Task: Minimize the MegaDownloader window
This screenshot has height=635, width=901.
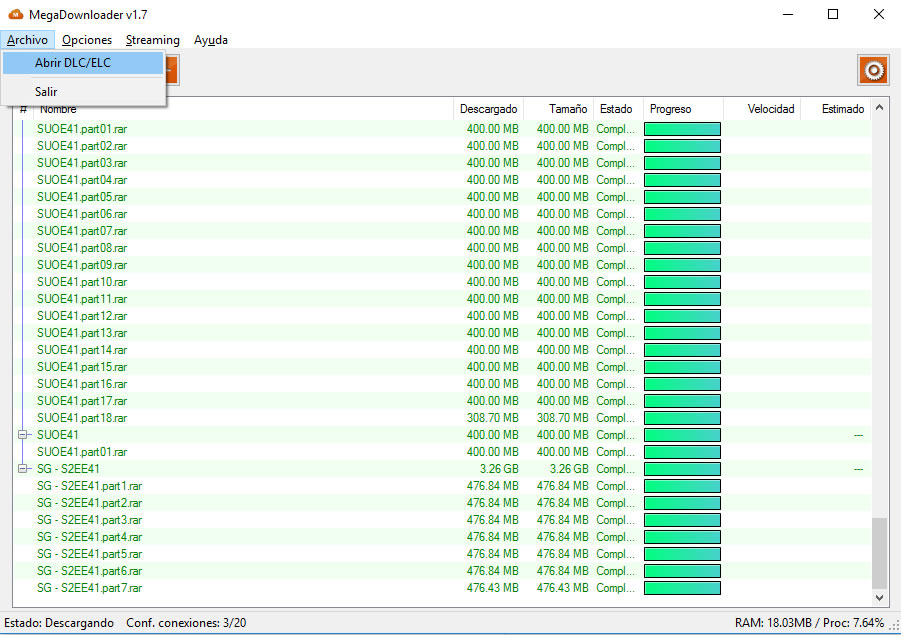Action: click(788, 14)
